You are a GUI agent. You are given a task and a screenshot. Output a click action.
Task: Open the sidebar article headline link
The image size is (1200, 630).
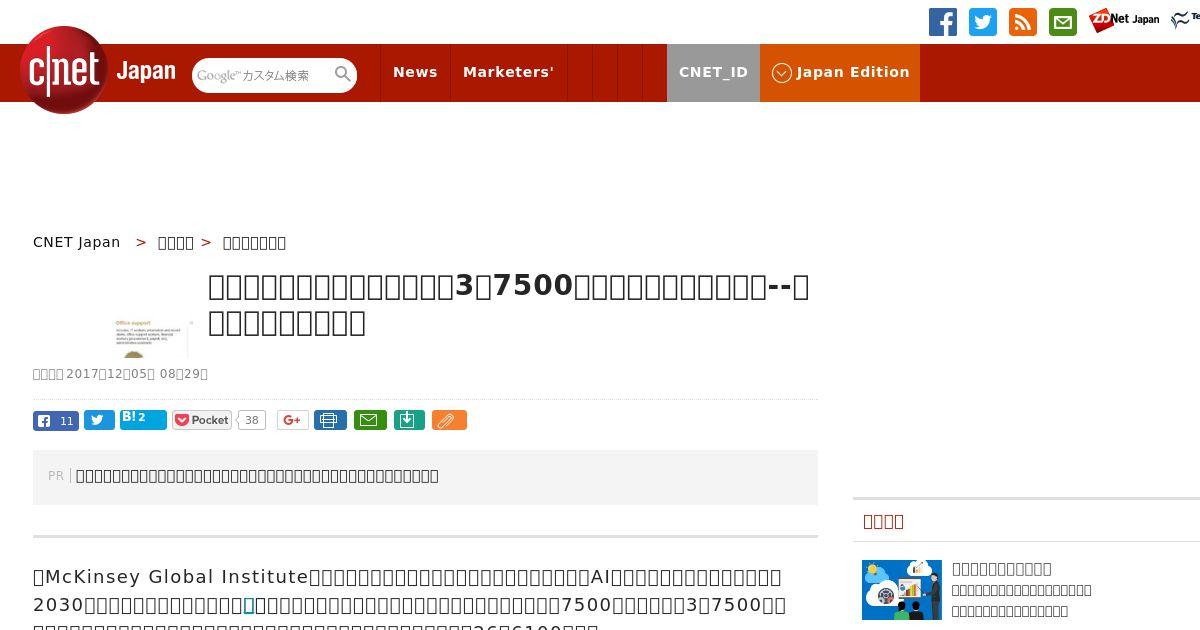click(x=1001, y=568)
